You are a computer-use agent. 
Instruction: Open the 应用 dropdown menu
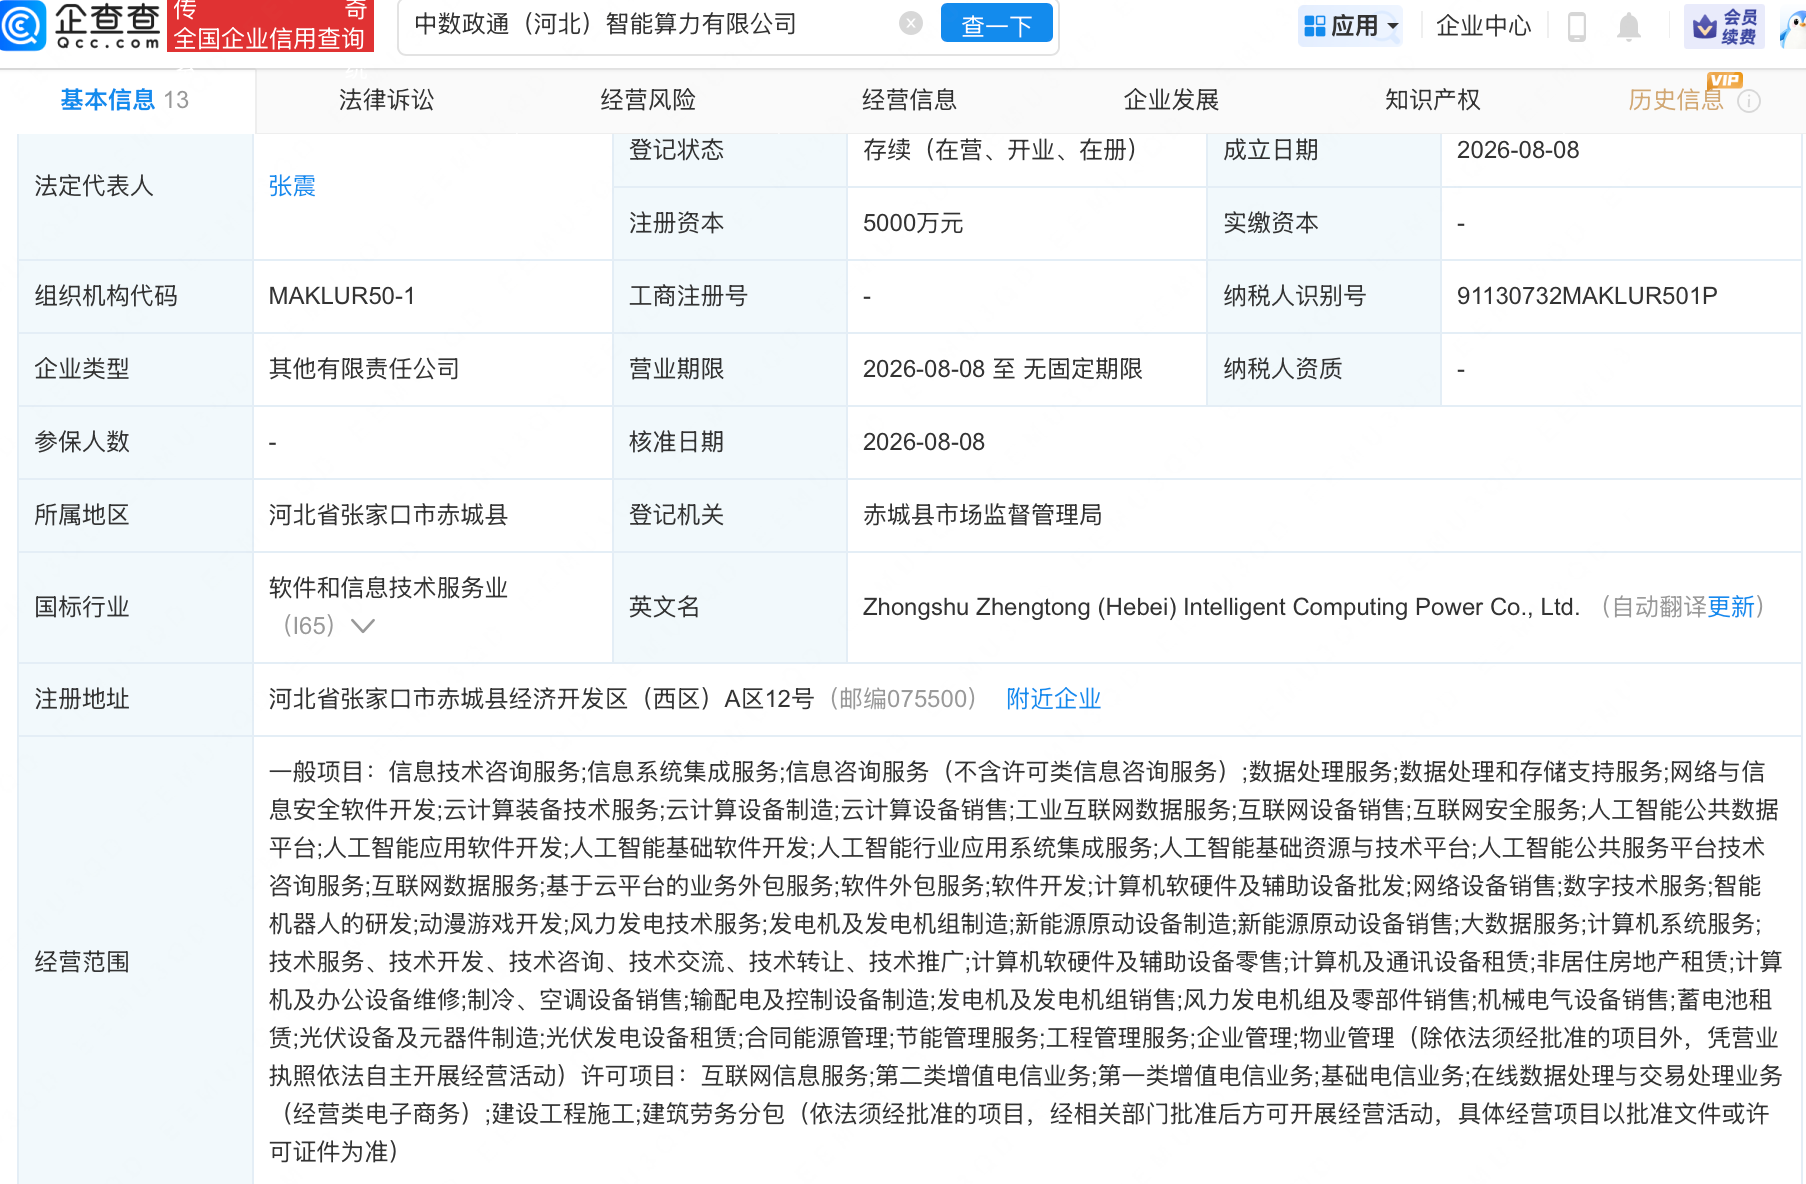1351,26
